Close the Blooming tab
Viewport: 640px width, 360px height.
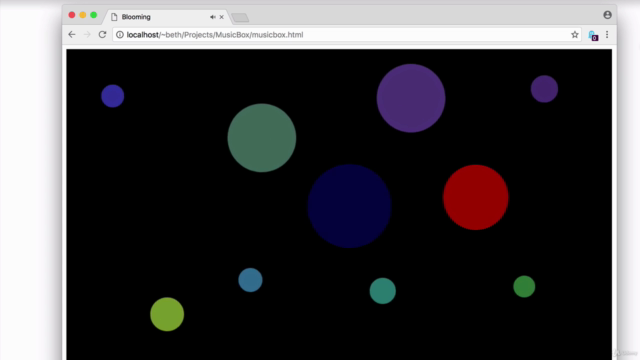point(222,17)
